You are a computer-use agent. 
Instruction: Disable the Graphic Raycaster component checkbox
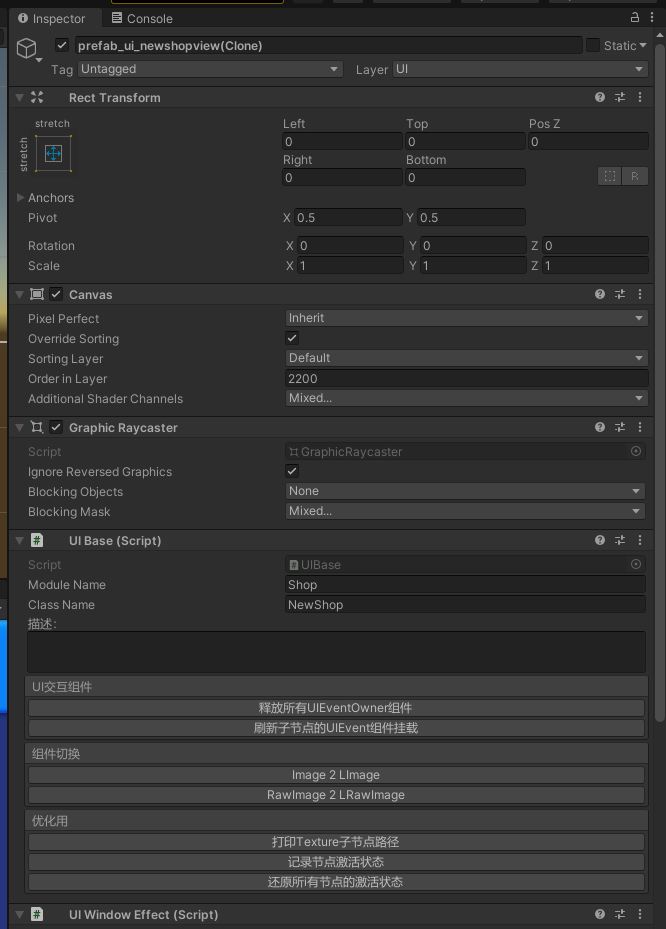point(56,427)
